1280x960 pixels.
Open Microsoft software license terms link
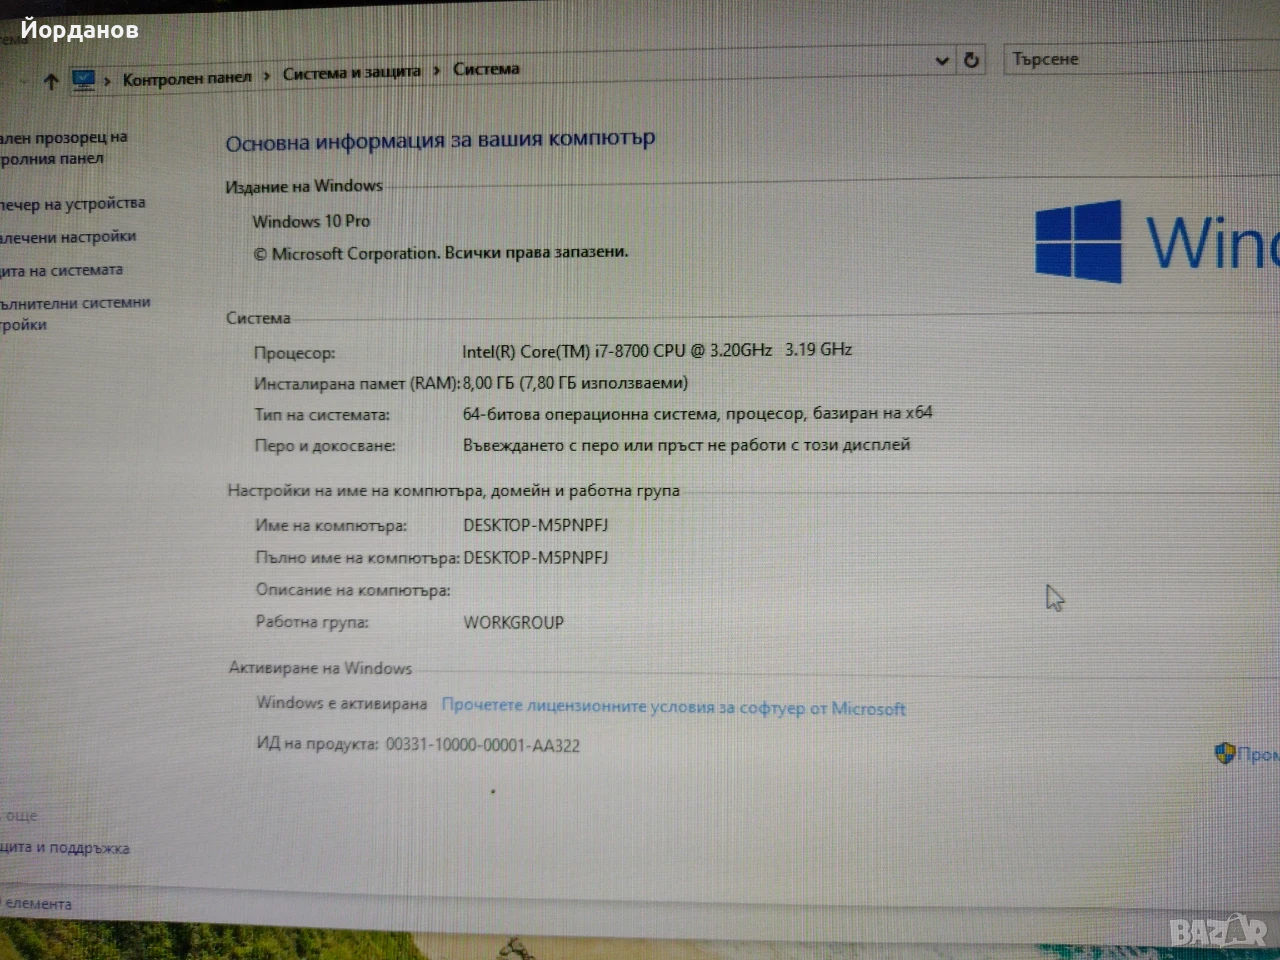[673, 707]
